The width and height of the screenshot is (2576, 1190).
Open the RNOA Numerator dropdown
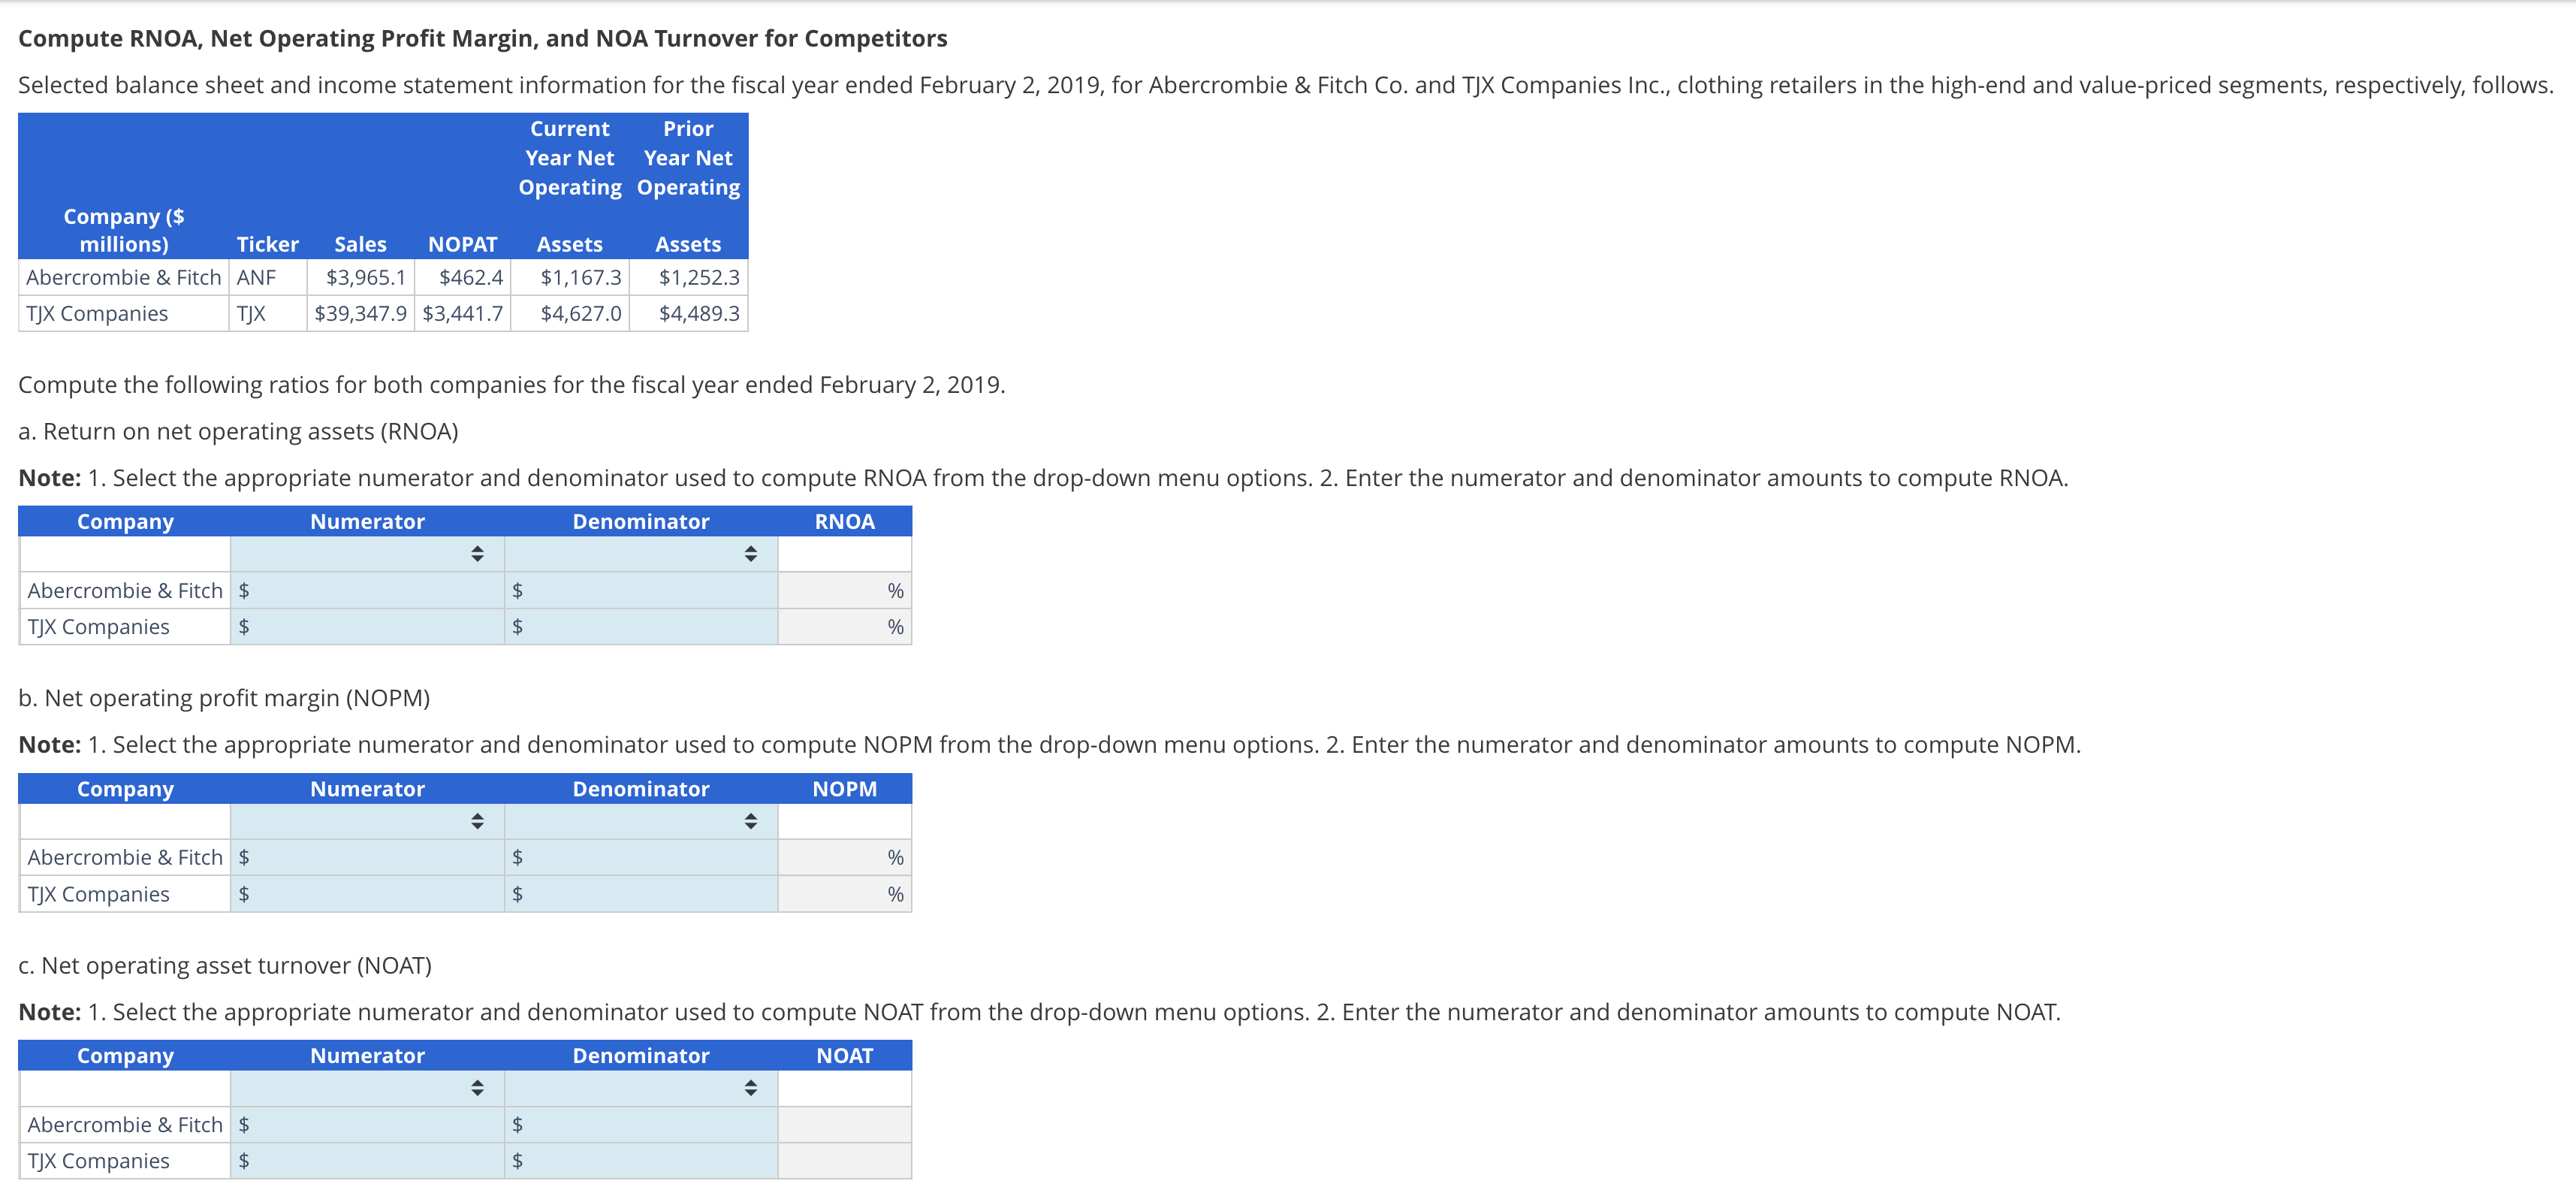(x=476, y=554)
